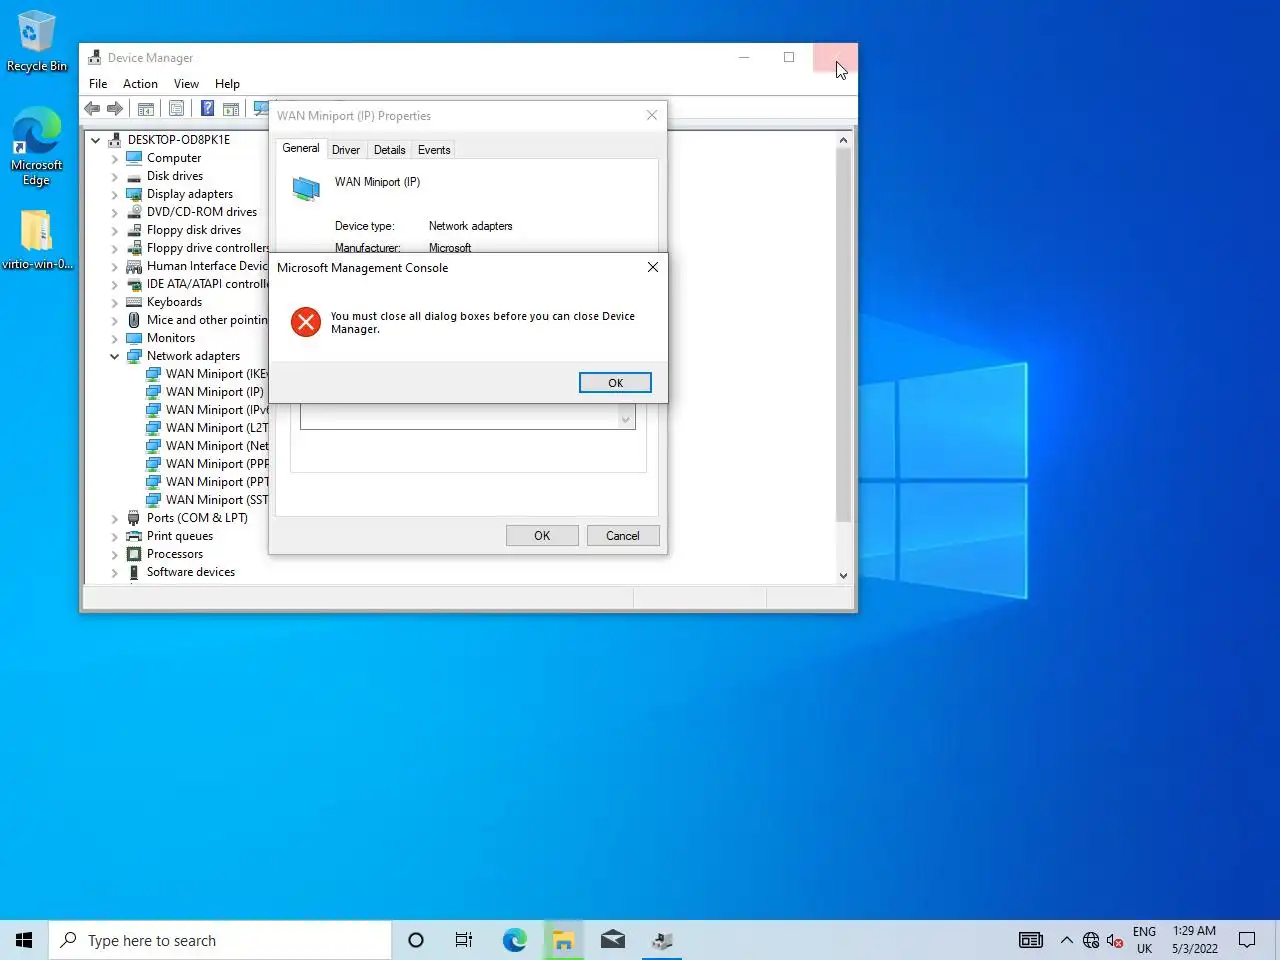Image resolution: width=1280 pixels, height=960 pixels.
Task: Close the WAN Miniport (IP) Properties dialog
Action: pyautogui.click(x=652, y=116)
